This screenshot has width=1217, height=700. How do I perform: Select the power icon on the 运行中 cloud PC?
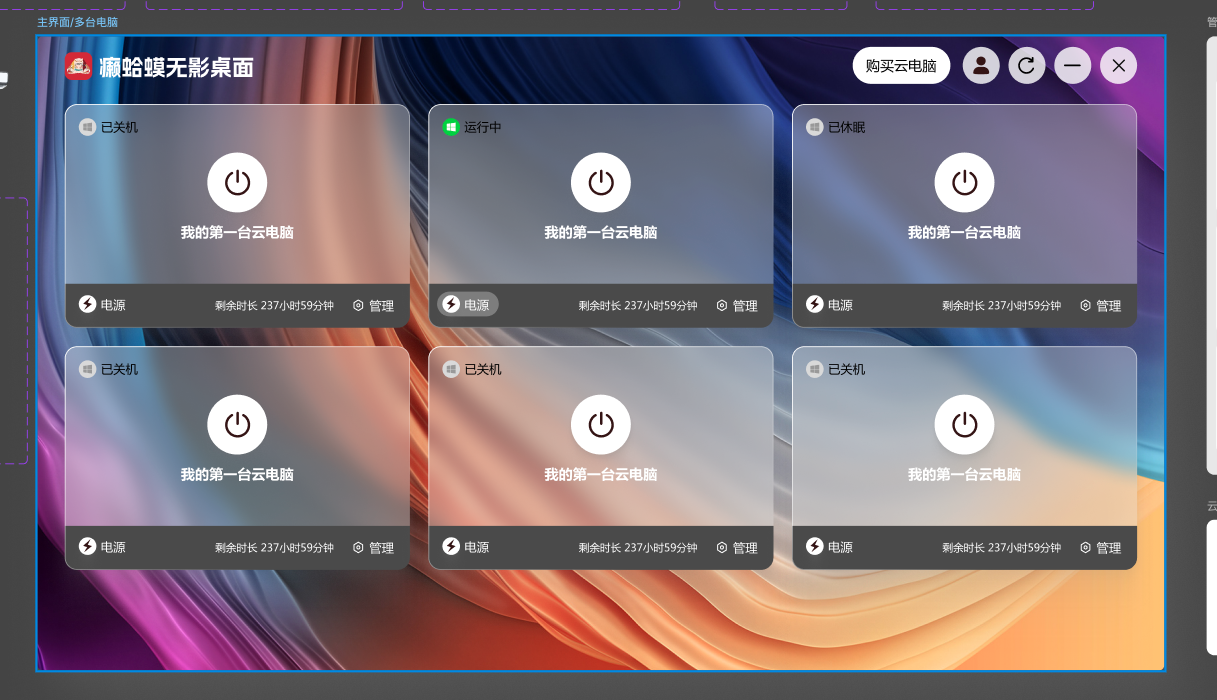coord(600,183)
